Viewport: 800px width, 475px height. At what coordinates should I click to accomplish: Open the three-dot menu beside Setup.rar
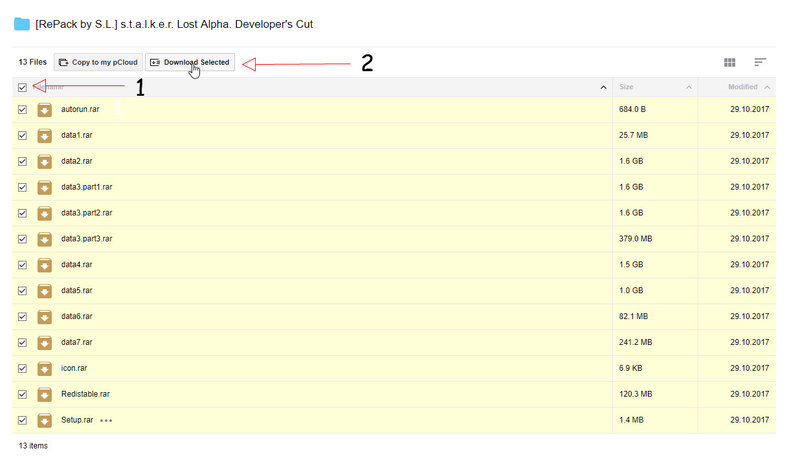[106, 420]
